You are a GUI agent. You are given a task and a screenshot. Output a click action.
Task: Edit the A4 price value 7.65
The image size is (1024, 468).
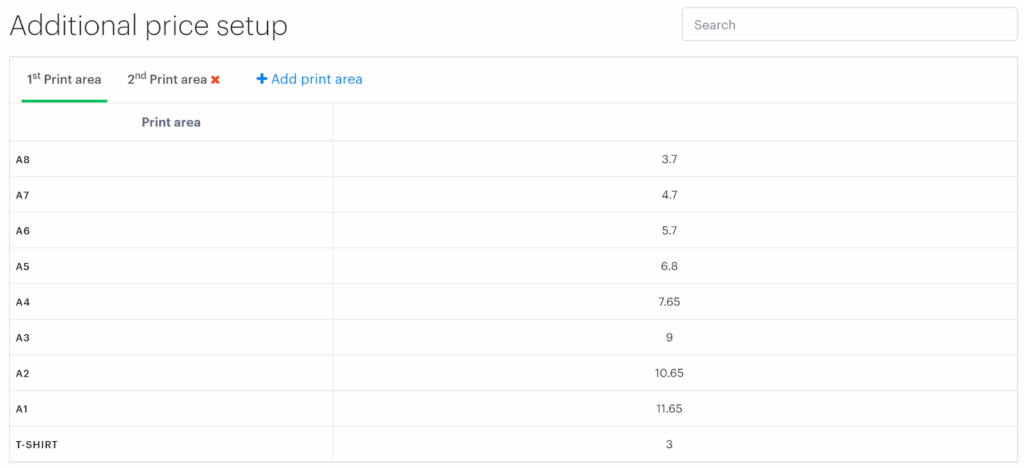[x=669, y=302]
